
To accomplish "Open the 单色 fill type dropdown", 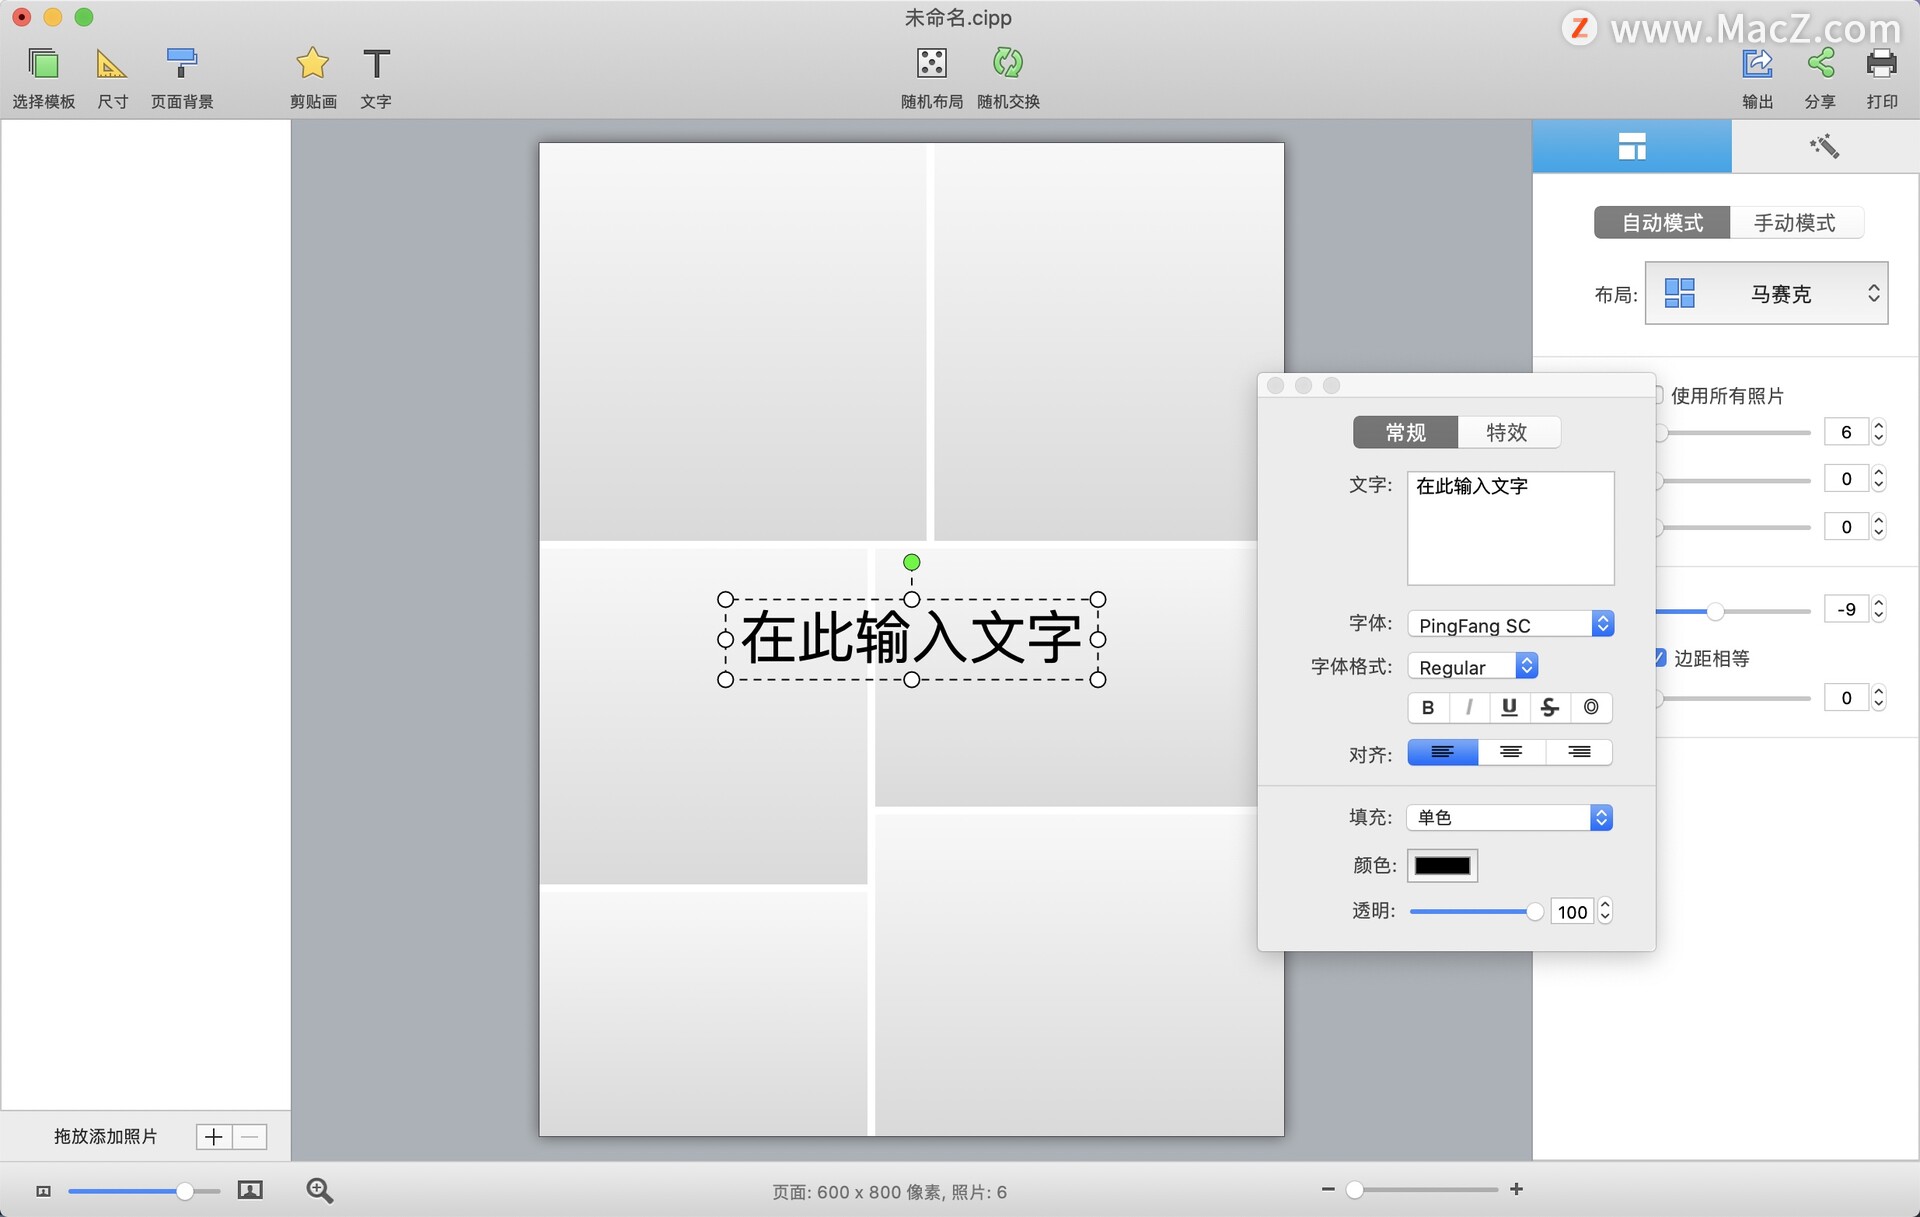I will [x=1509, y=817].
